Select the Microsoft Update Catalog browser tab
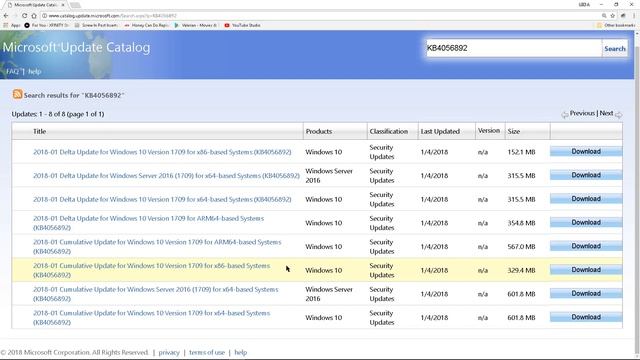The image size is (640, 360). point(36,5)
